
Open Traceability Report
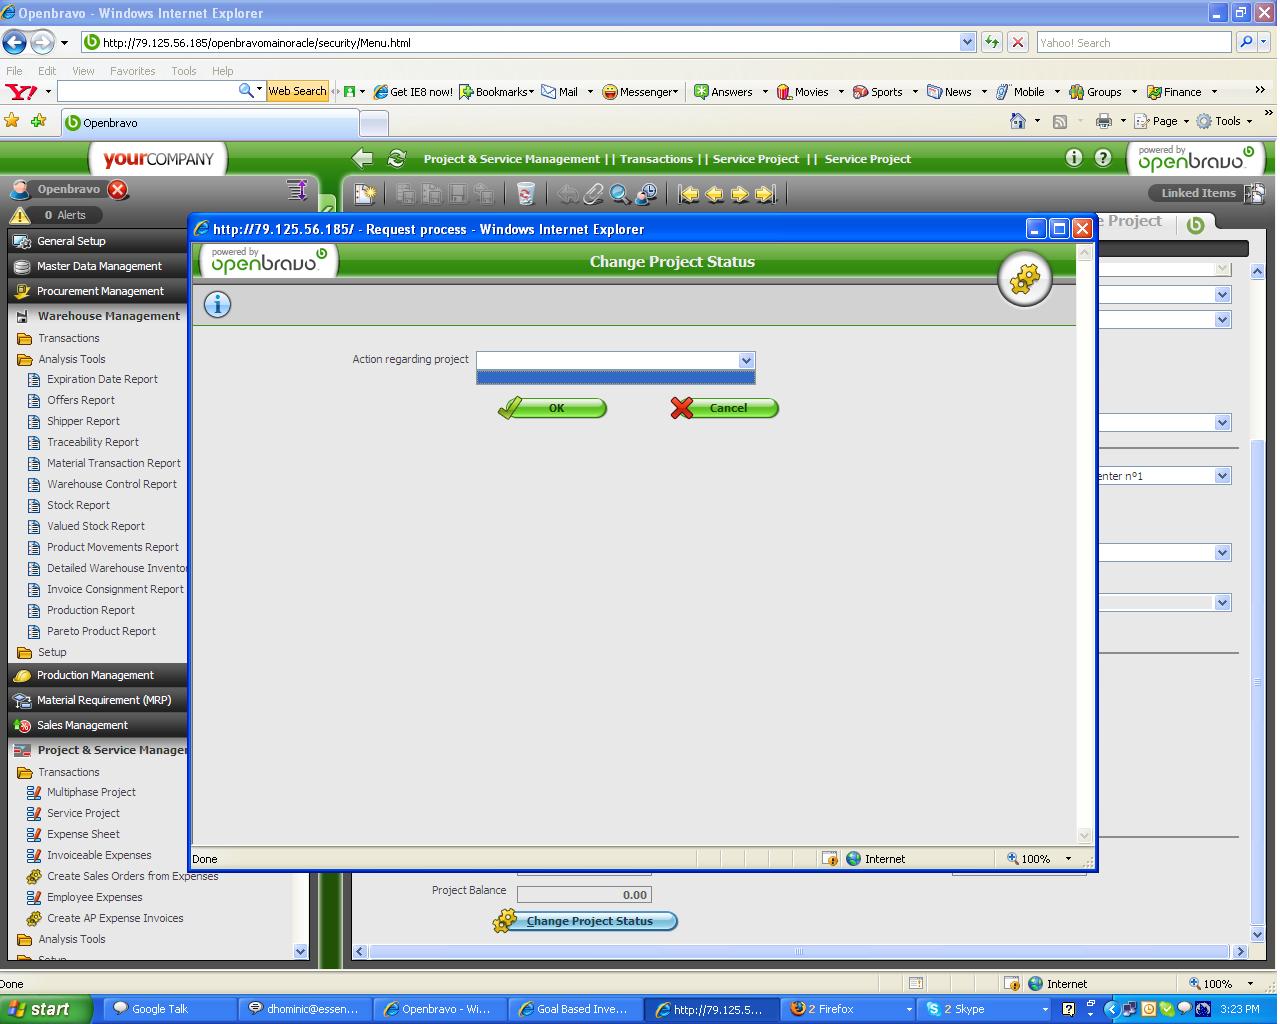click(93, 442)
